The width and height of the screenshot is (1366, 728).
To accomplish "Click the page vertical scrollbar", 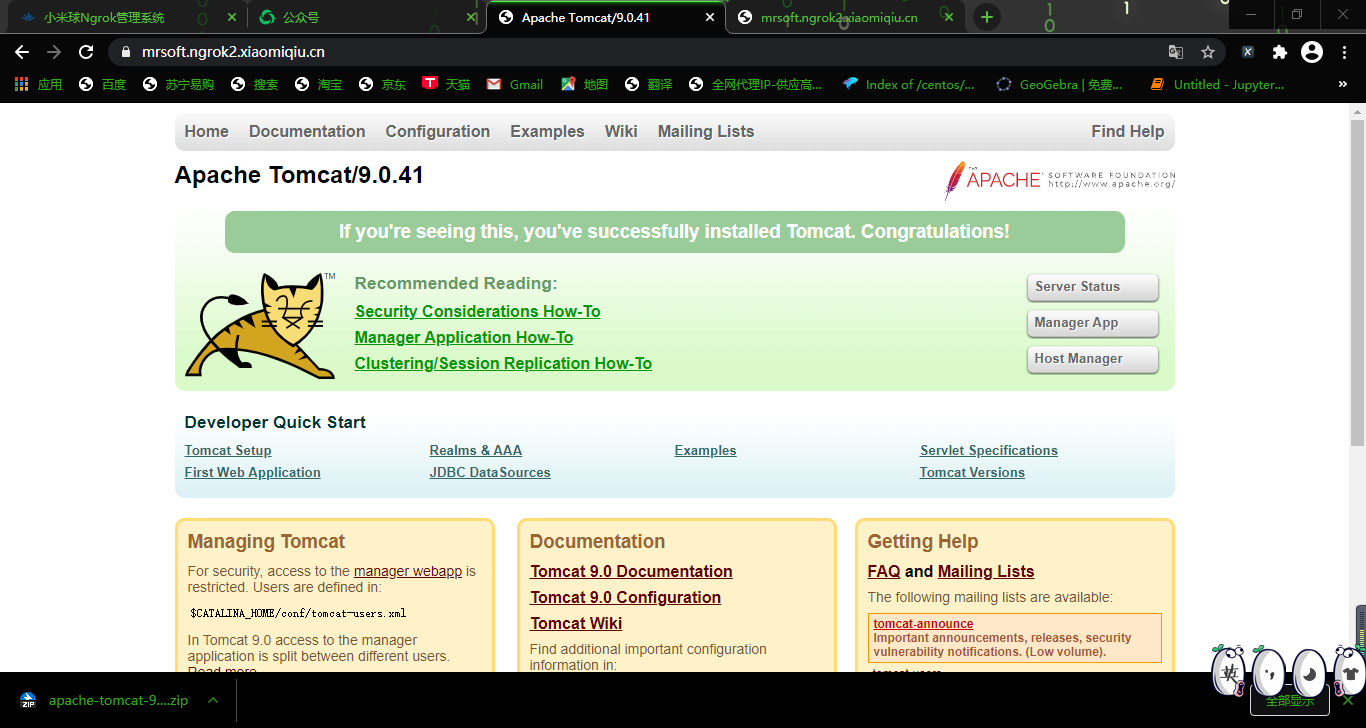I will click(1357, 282).
